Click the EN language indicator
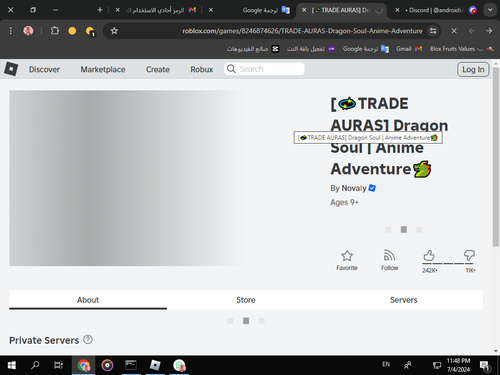This screenshot has width=500, height=375. click(x=386, y=364)
